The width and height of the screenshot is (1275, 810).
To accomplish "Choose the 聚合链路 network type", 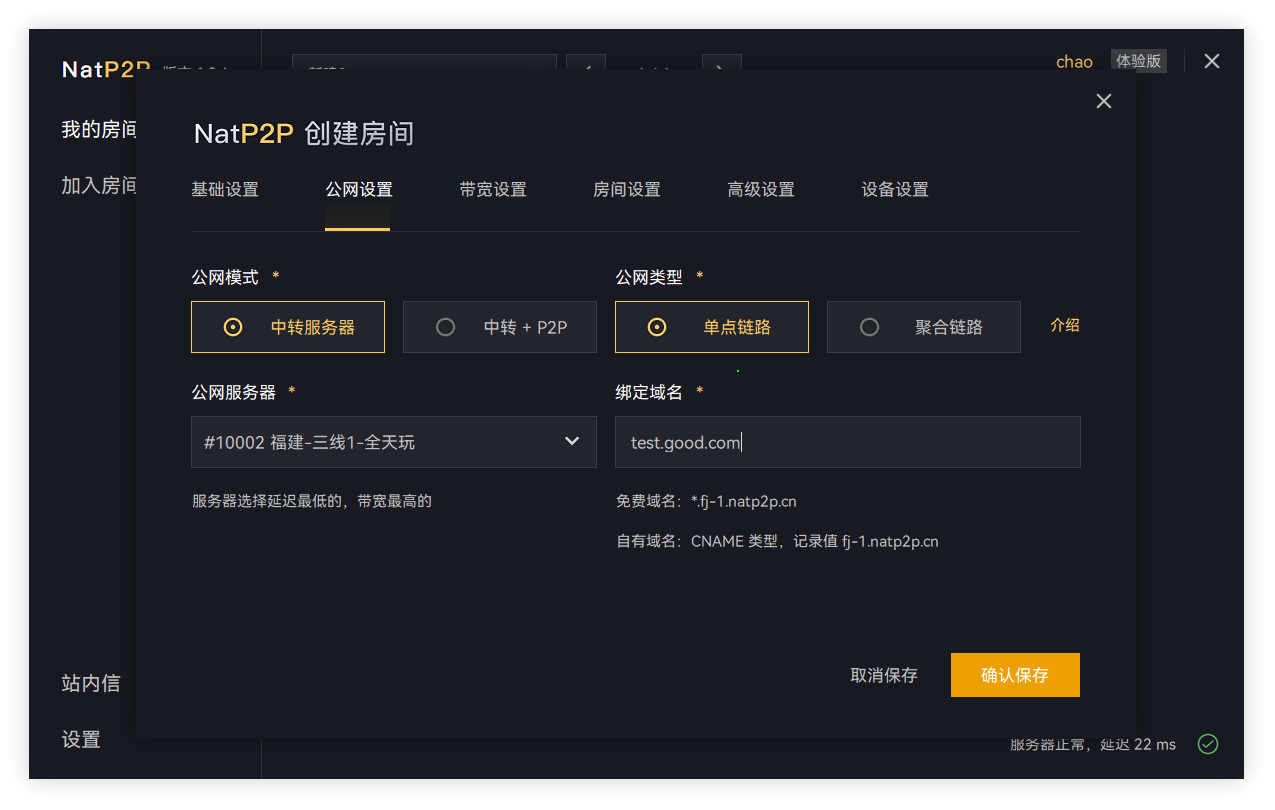I will point(924,327).
